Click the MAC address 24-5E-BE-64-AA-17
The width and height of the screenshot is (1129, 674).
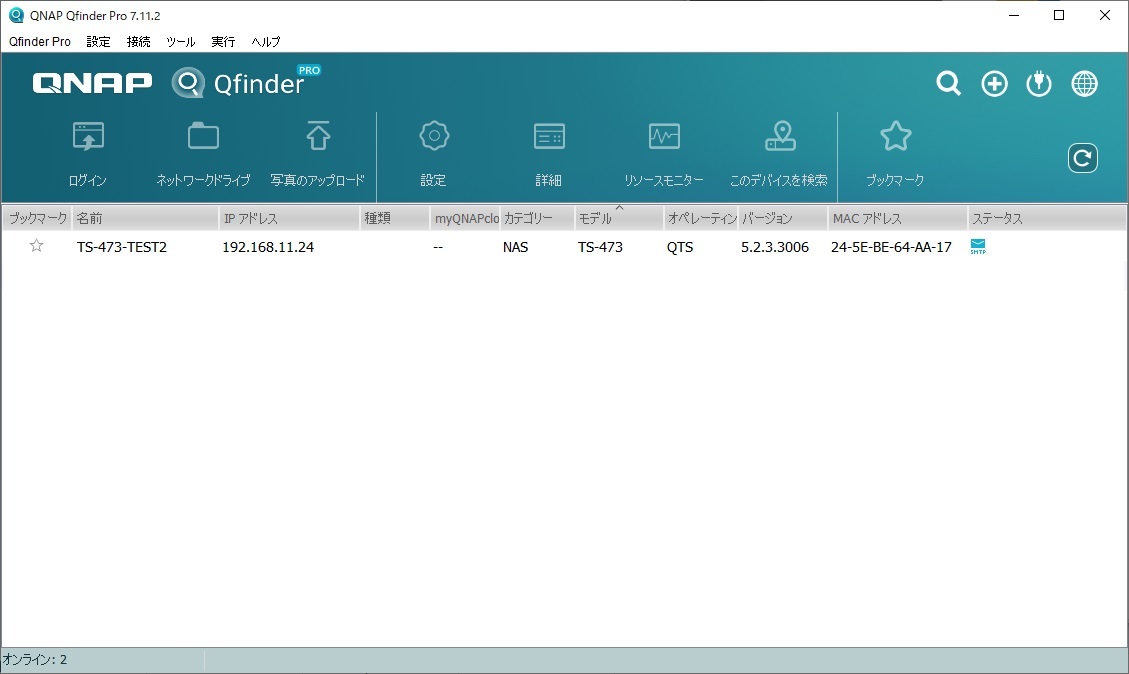tap(891, 247)
